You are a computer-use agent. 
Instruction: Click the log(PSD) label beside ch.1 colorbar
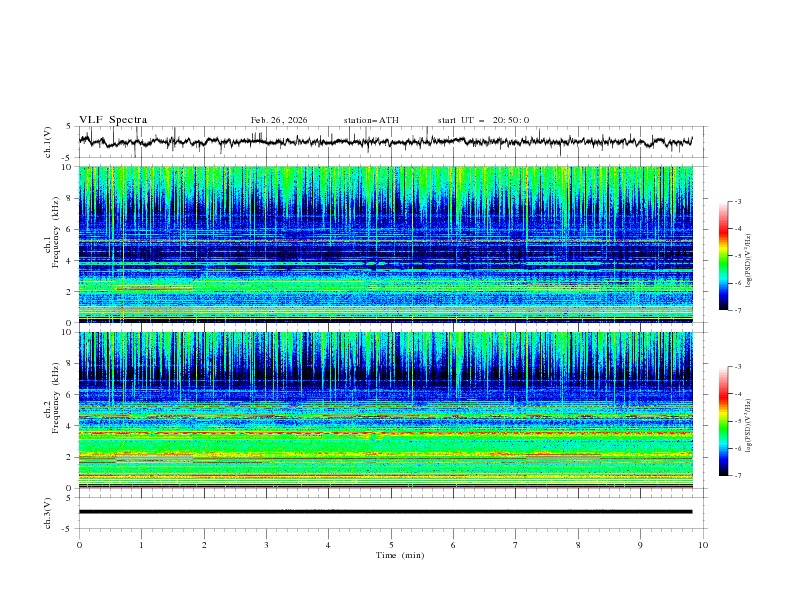pos(749,261)
